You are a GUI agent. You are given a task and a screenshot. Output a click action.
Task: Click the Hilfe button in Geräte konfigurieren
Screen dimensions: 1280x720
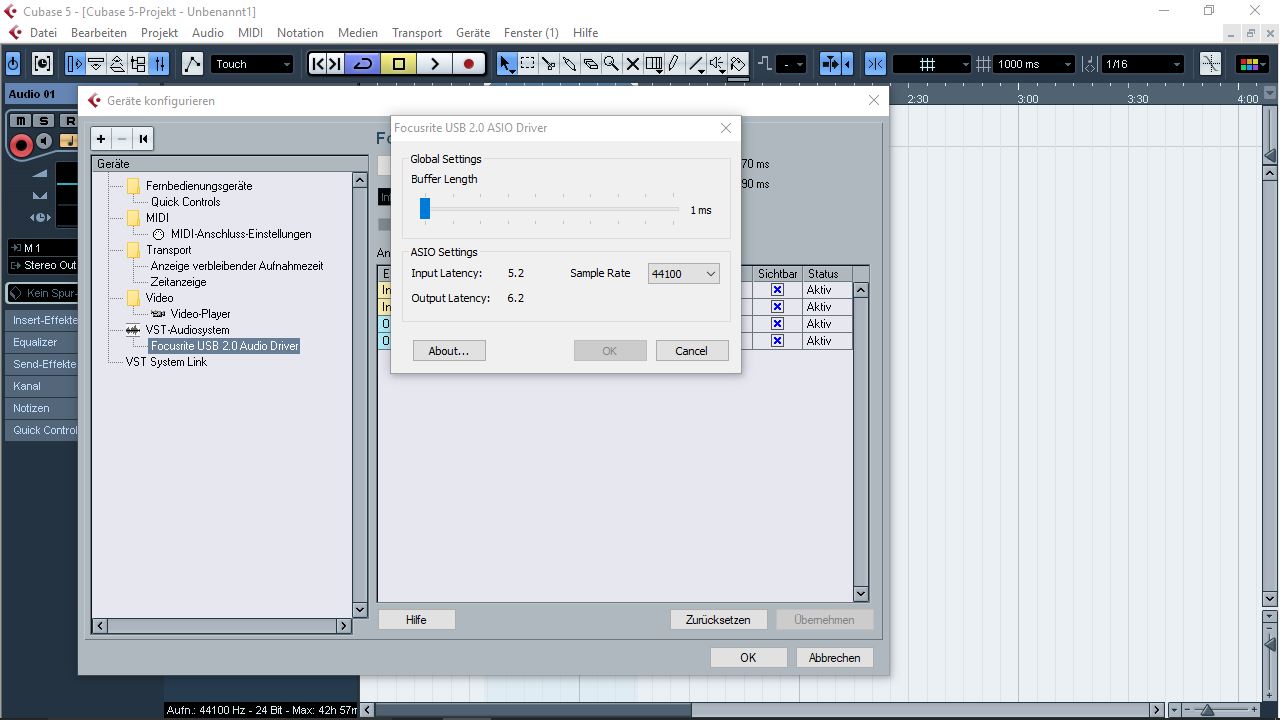[x=416, y=620]
